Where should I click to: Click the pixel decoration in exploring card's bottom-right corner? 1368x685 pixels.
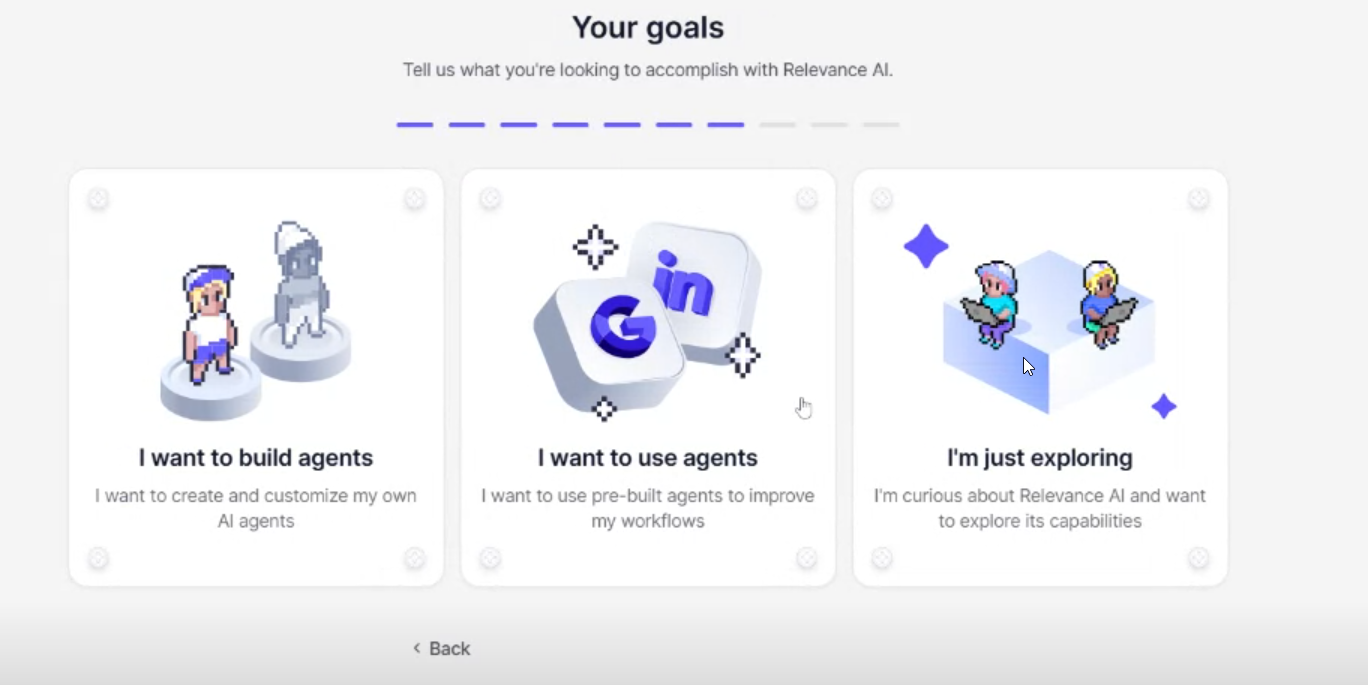pos(1197,557)
